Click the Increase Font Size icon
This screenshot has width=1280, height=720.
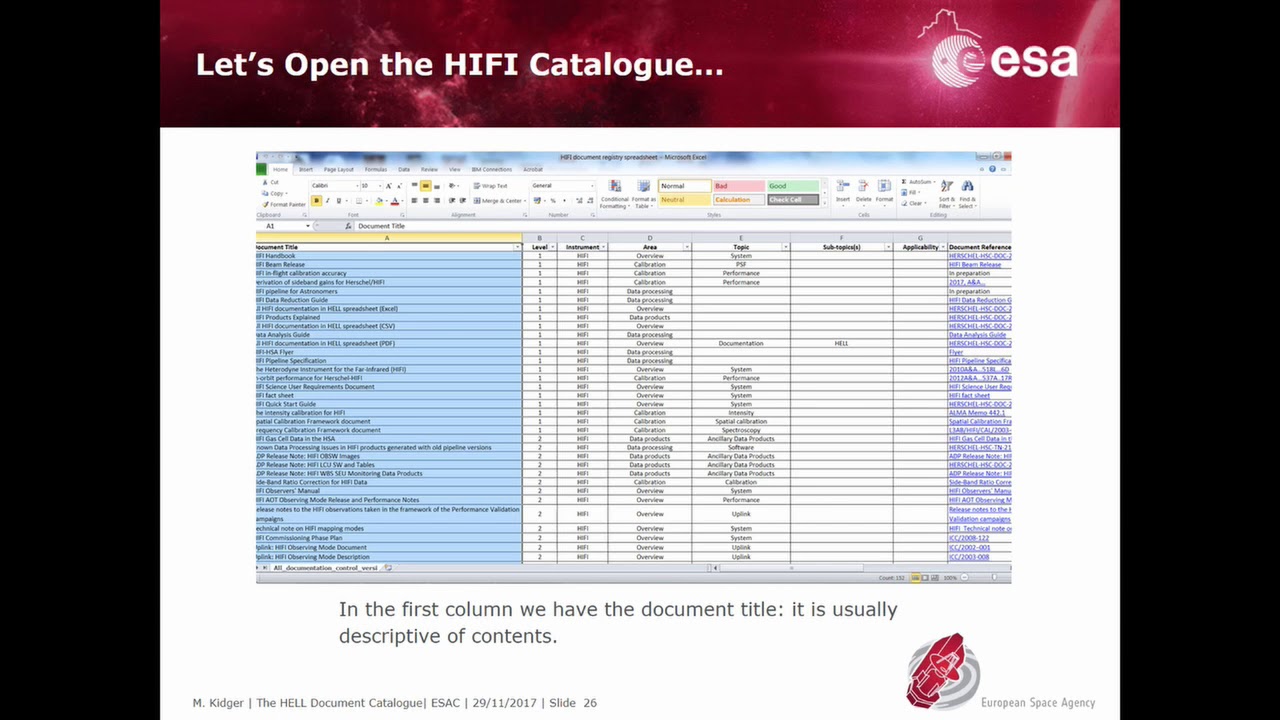389,186
